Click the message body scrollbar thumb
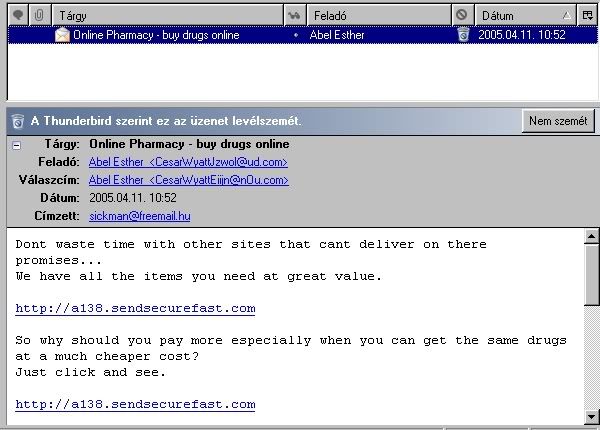 [591, 275]
